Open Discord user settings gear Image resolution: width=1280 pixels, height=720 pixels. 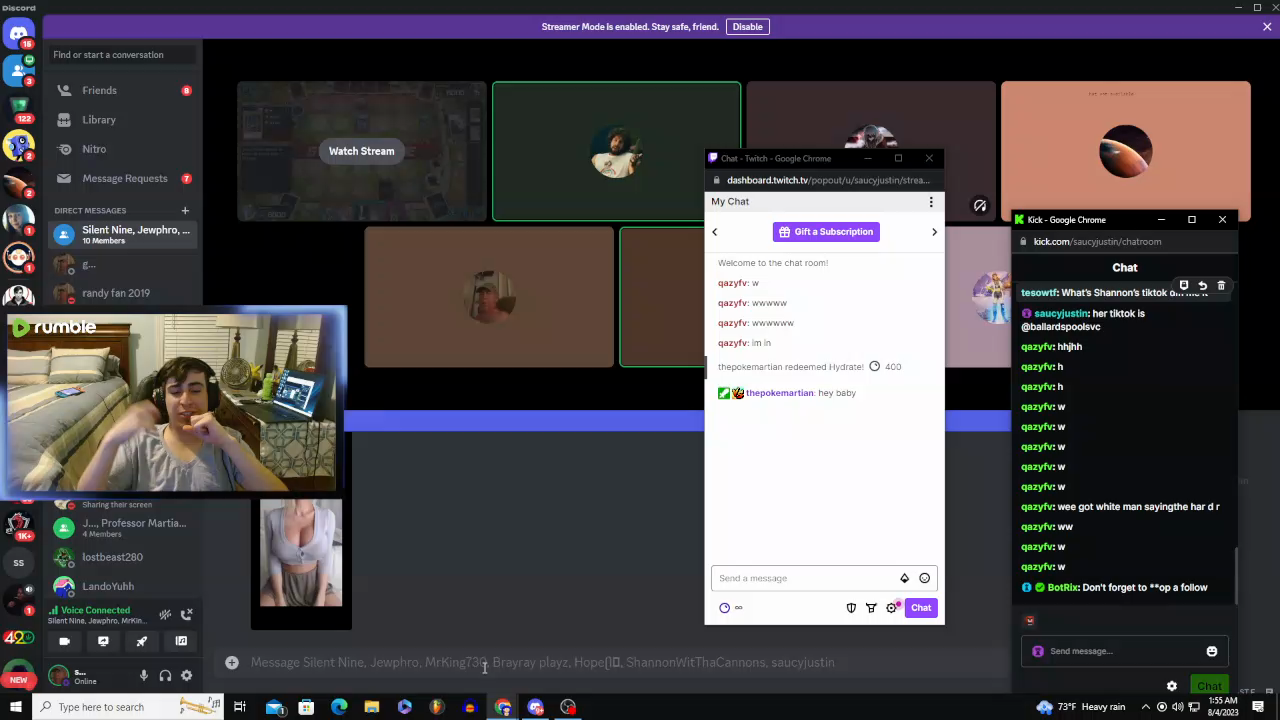point(186,676)
